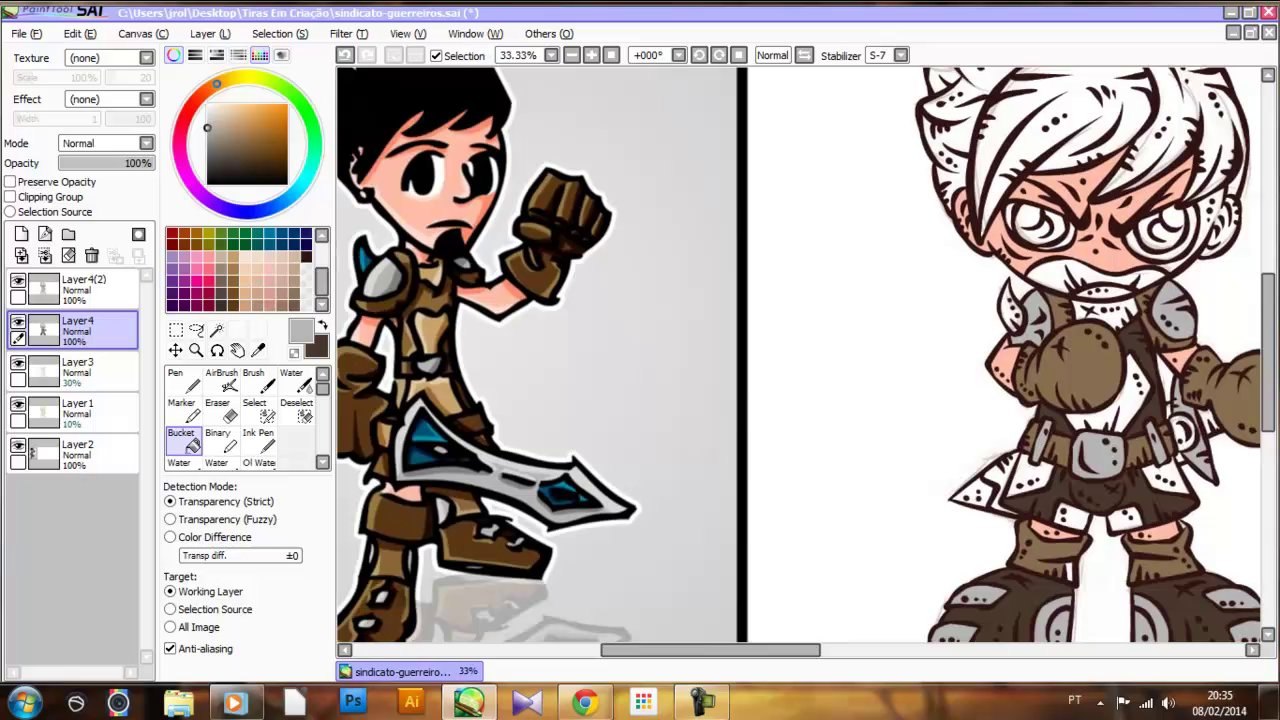Open the rotation angle dropdown
The width and height of the screenshot is (1280, 720).
click(x=678, y=55)
